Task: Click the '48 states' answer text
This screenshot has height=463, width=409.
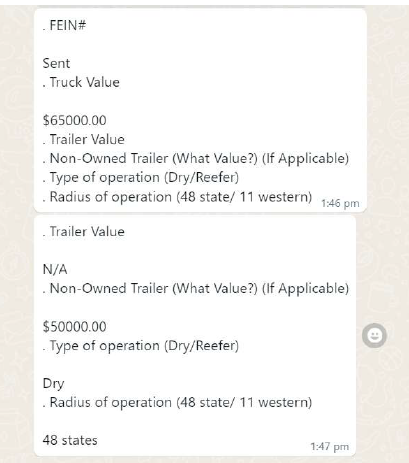Action: 70,440
